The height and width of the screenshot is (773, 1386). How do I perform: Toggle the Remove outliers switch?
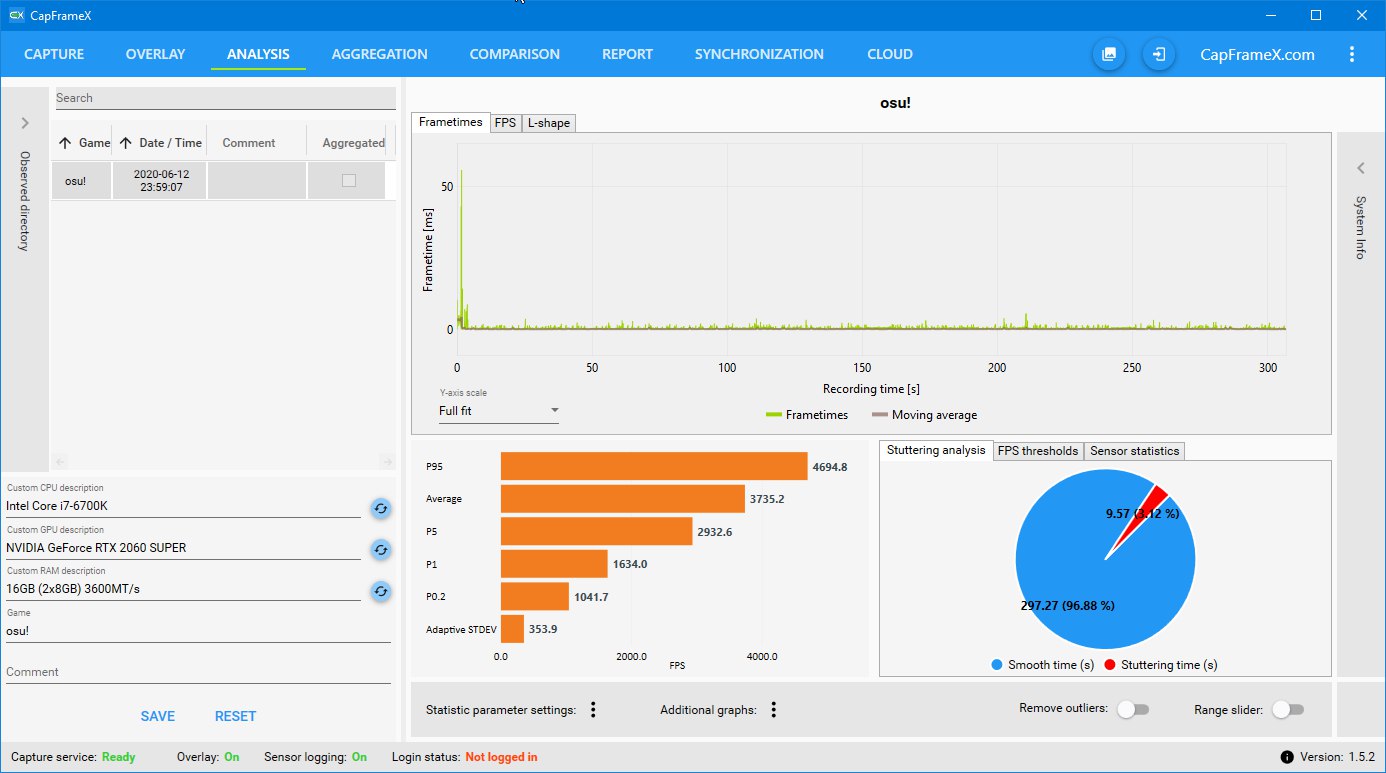1132,709
